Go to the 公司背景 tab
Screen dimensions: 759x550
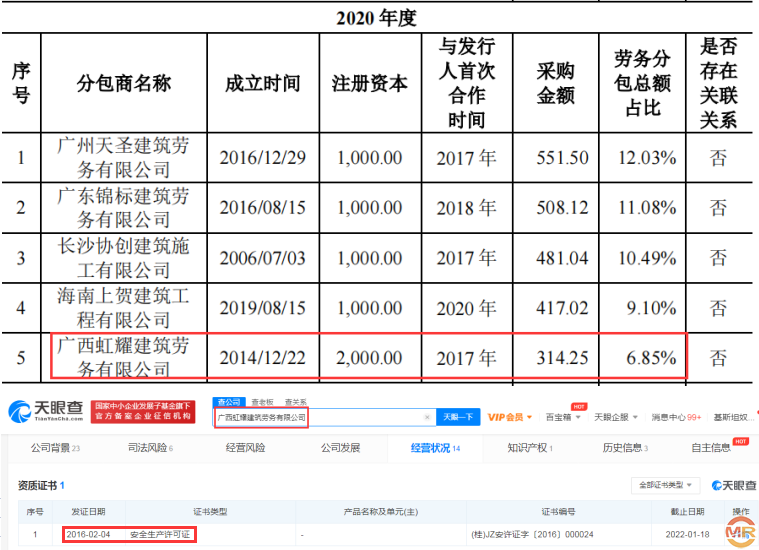pyautogui.click(x=55, y=448)
